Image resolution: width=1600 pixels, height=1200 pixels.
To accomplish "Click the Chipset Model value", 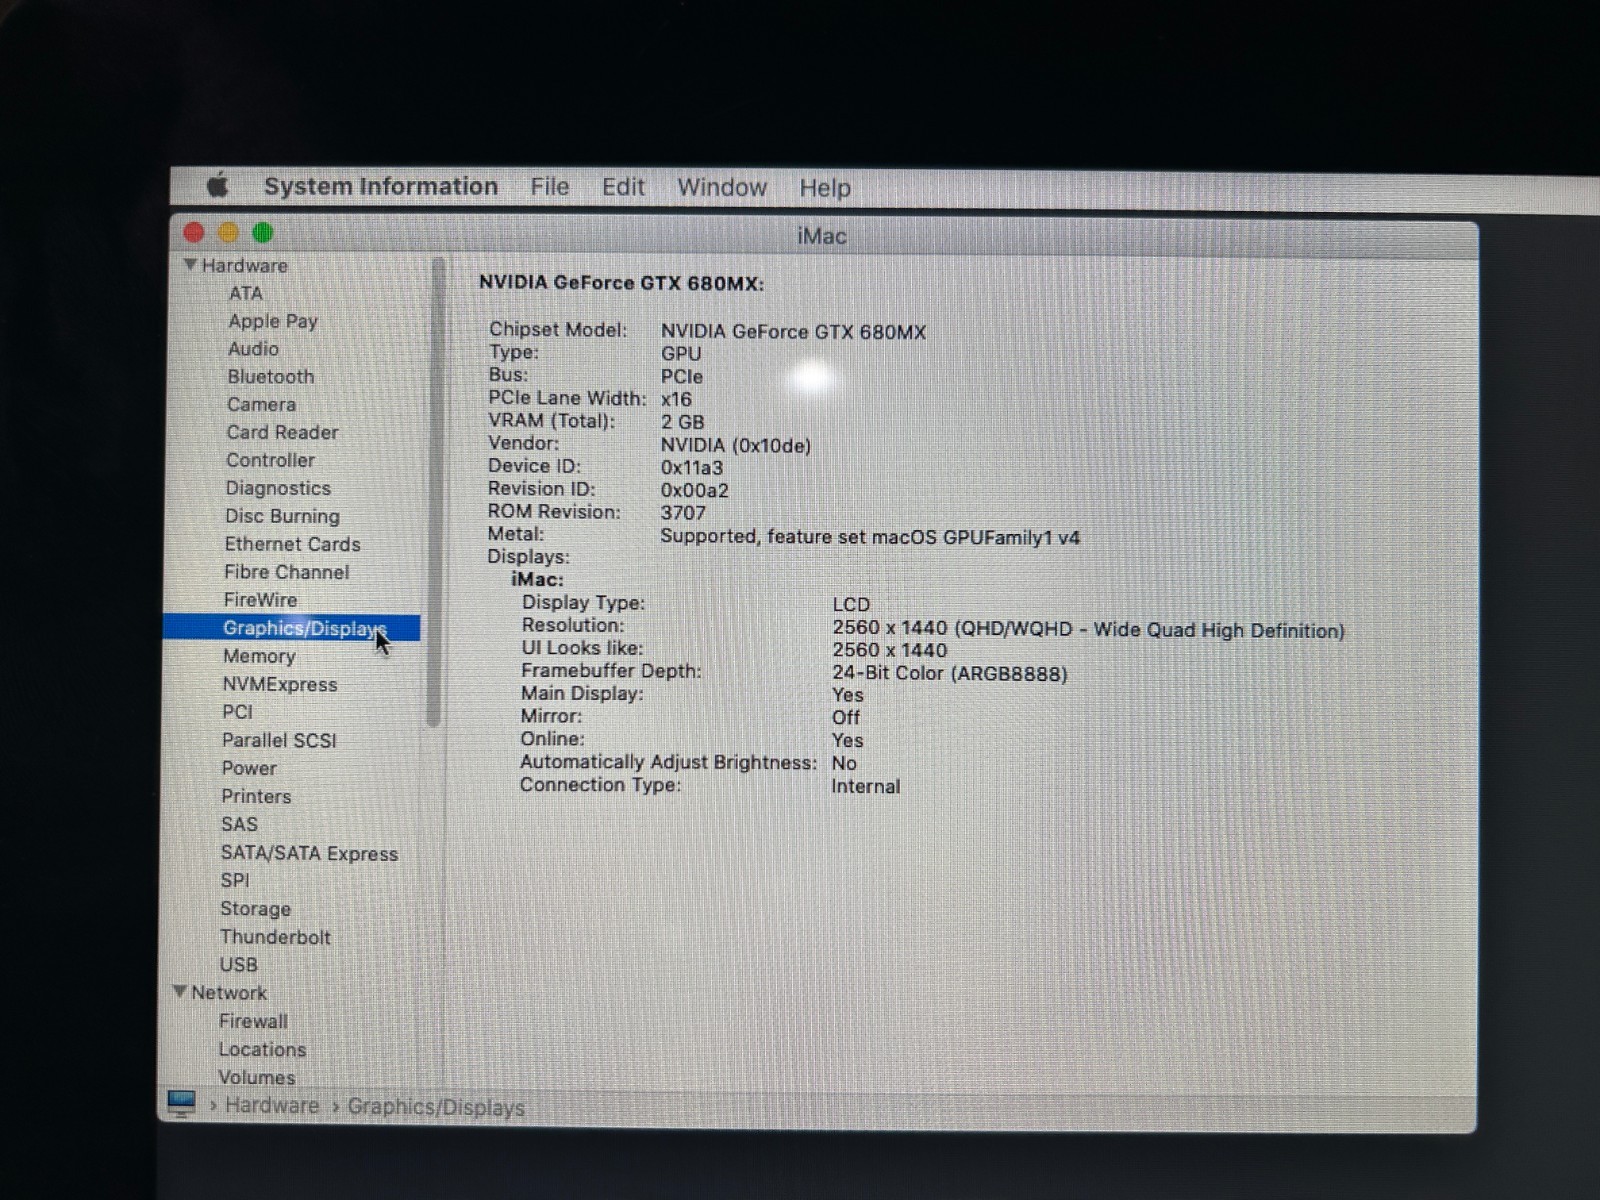I will click(793, 332).
